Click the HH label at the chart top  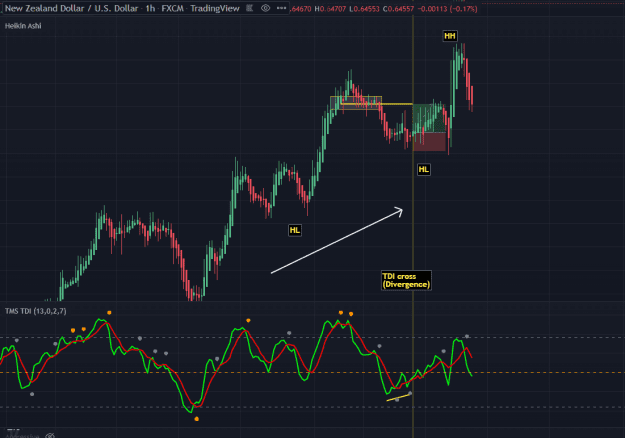coord(450,36)
